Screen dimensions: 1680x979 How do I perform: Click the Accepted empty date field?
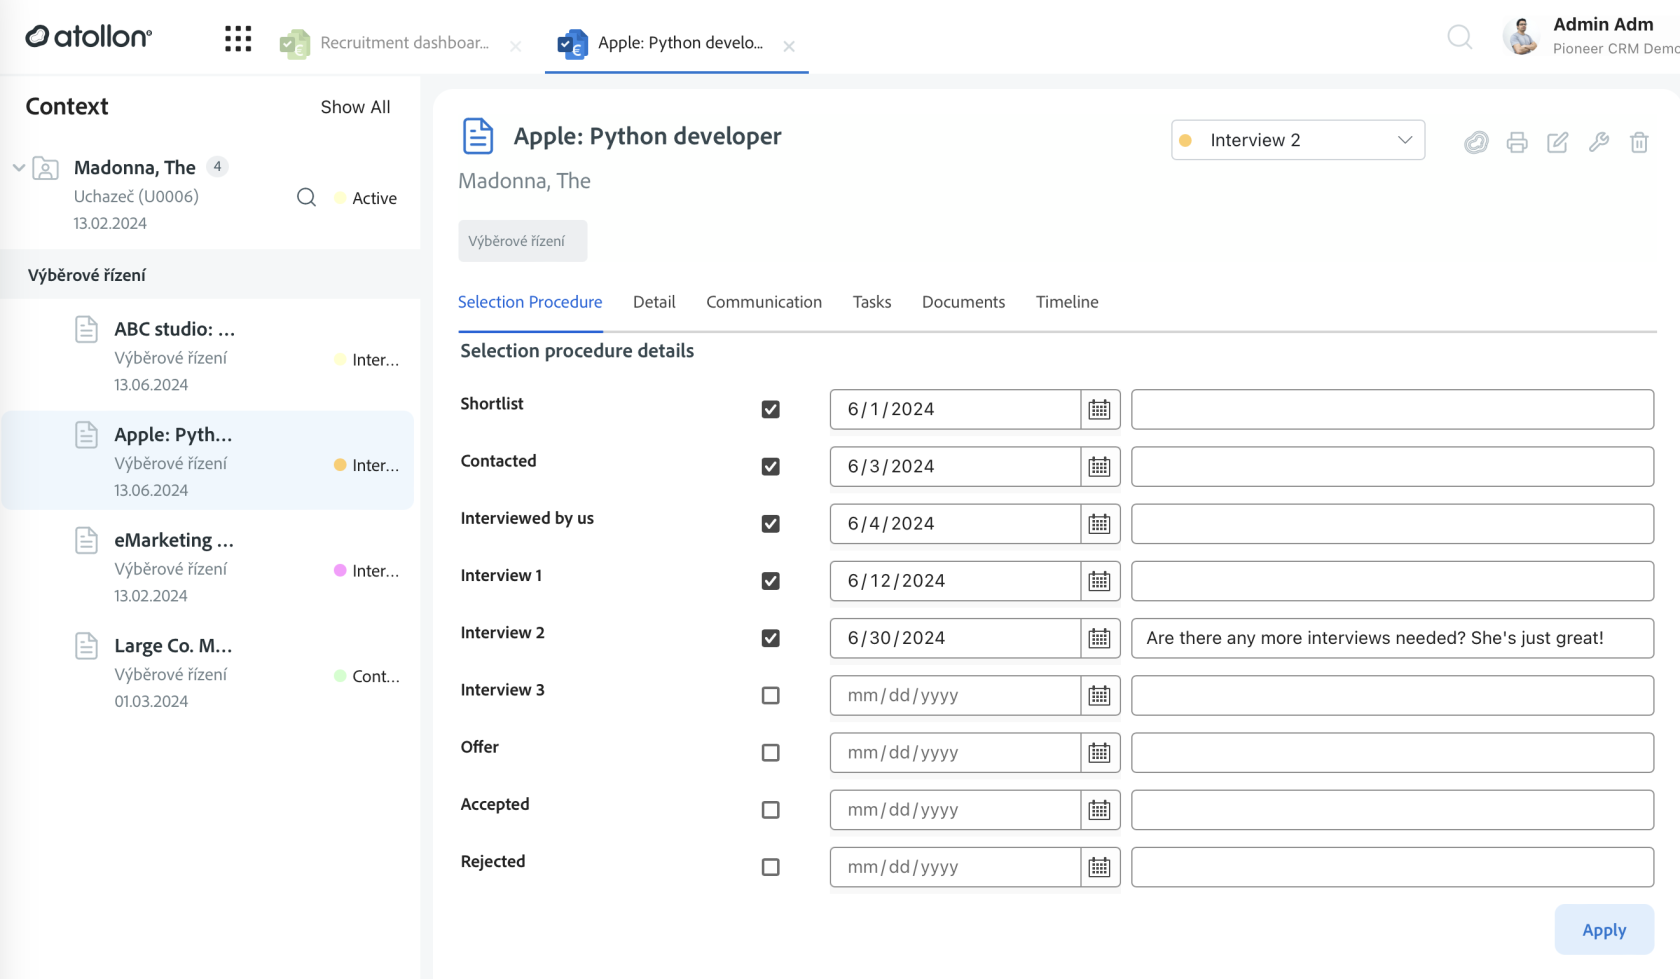[x=955, y=810]
